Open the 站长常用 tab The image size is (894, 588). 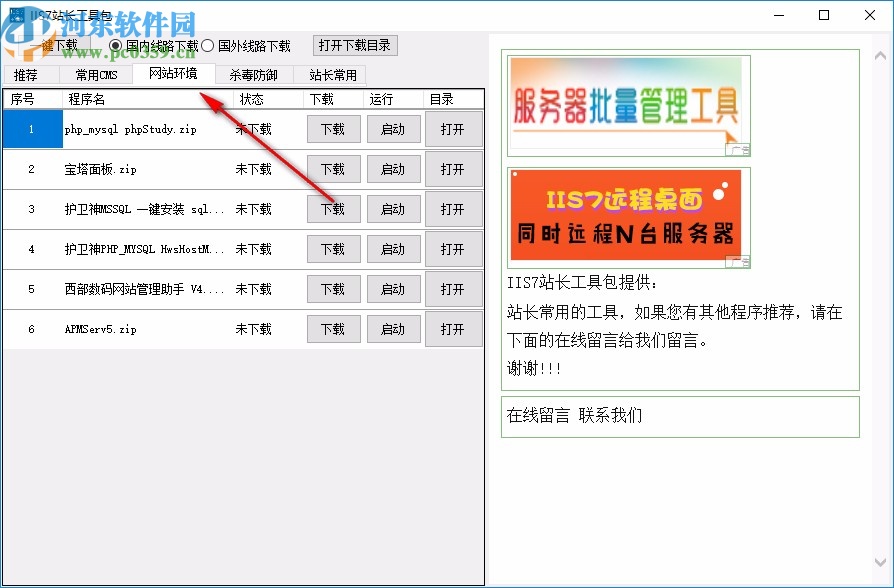point(329,73)
